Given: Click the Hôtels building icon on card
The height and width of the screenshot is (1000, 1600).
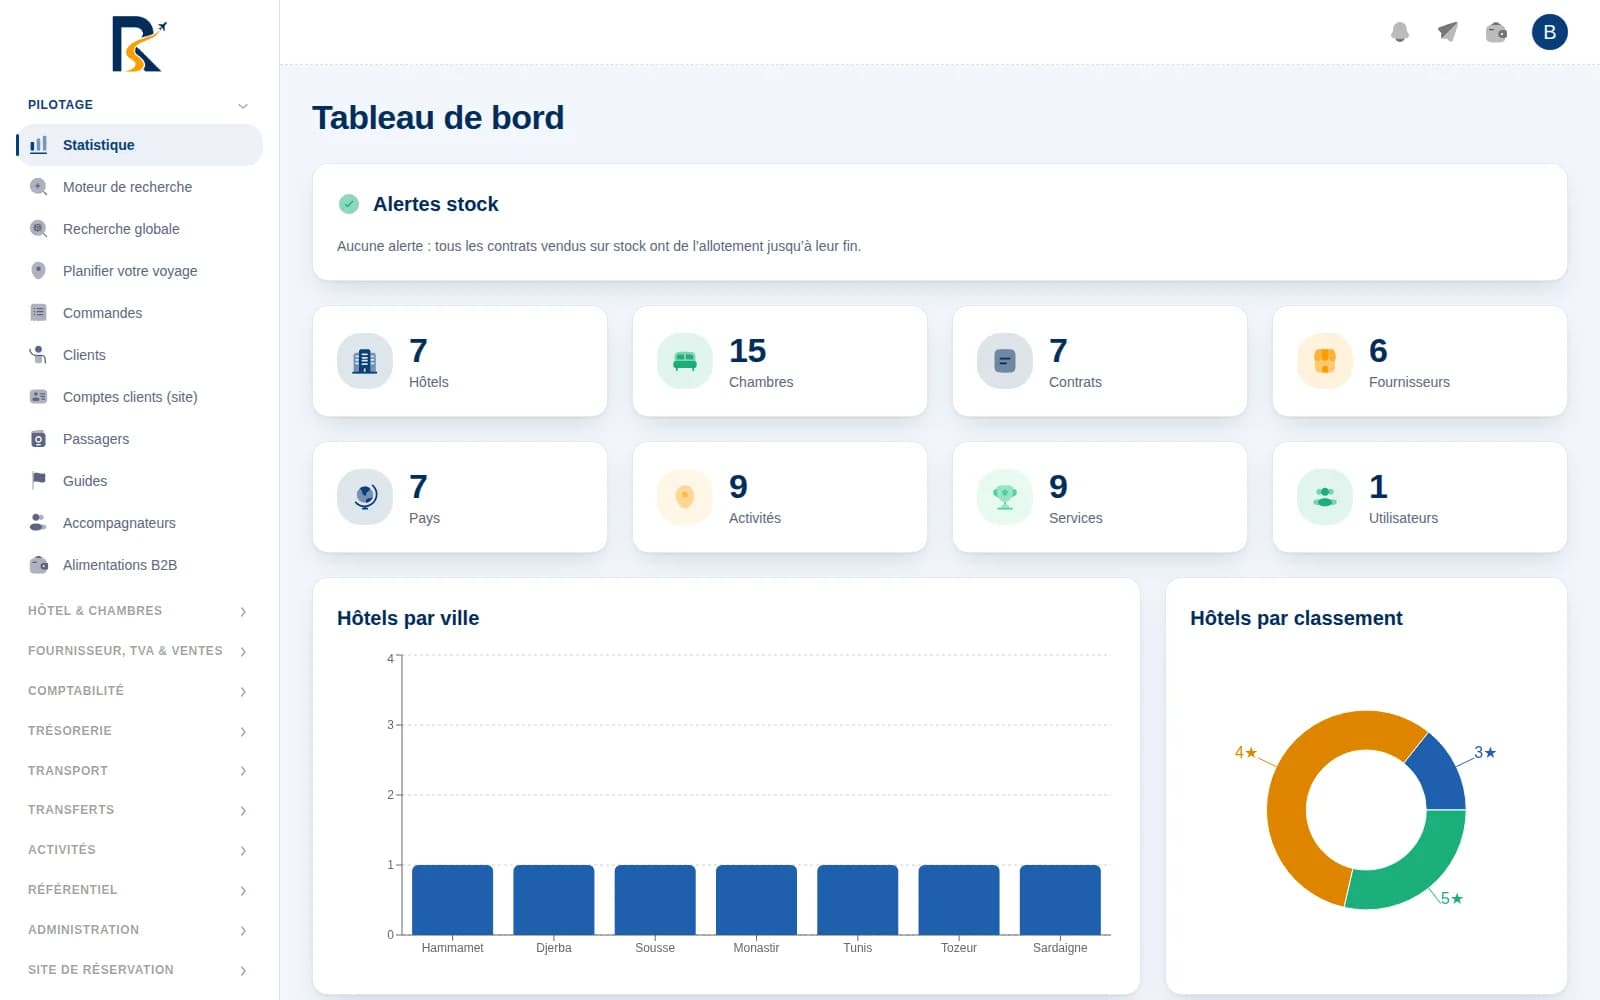Looking at the screenshot, I should (365, 361).
